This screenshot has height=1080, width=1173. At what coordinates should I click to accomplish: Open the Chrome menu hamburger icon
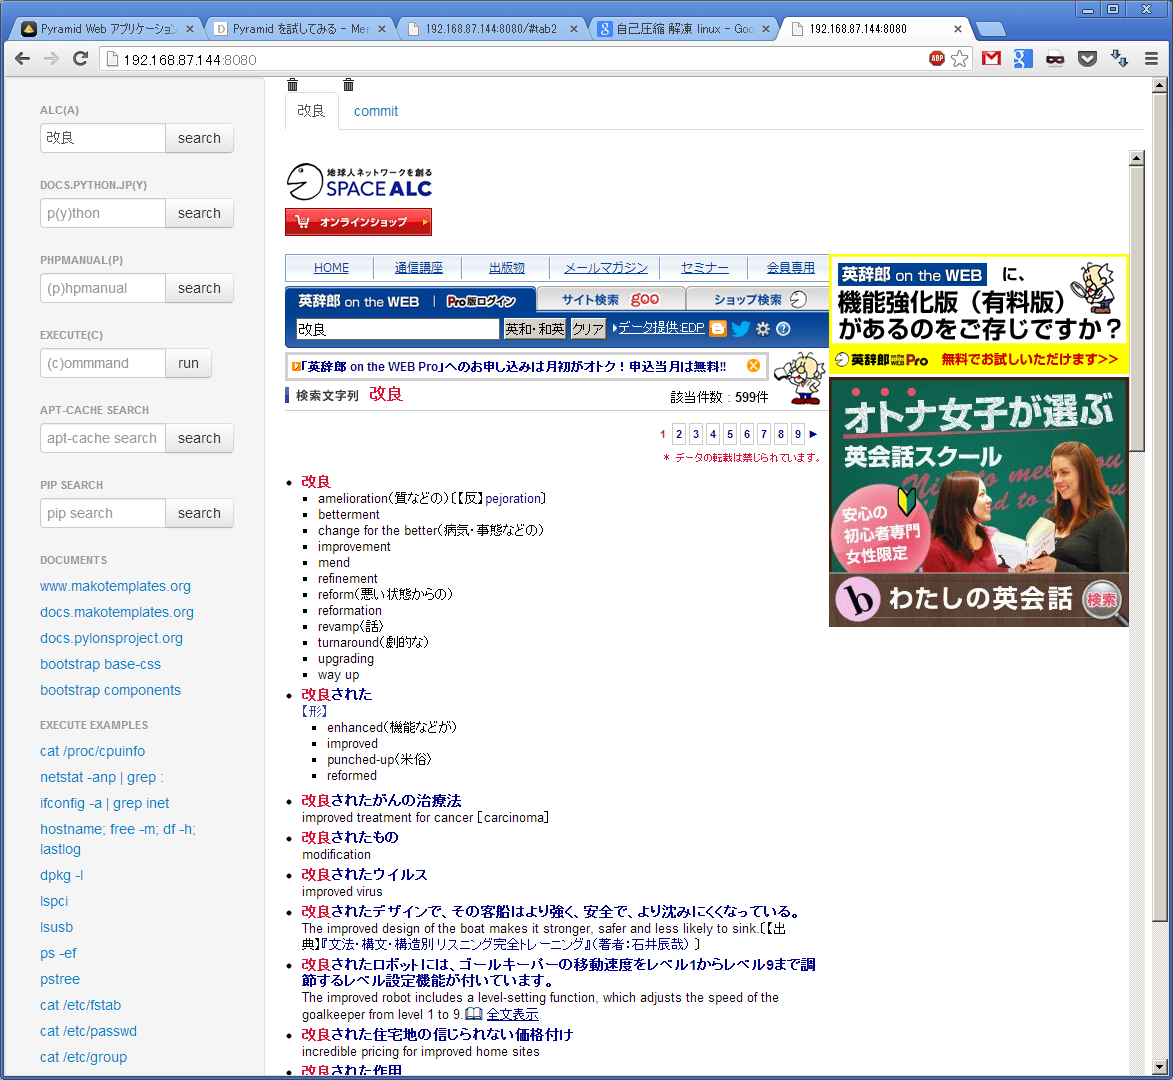point(1151,58)
